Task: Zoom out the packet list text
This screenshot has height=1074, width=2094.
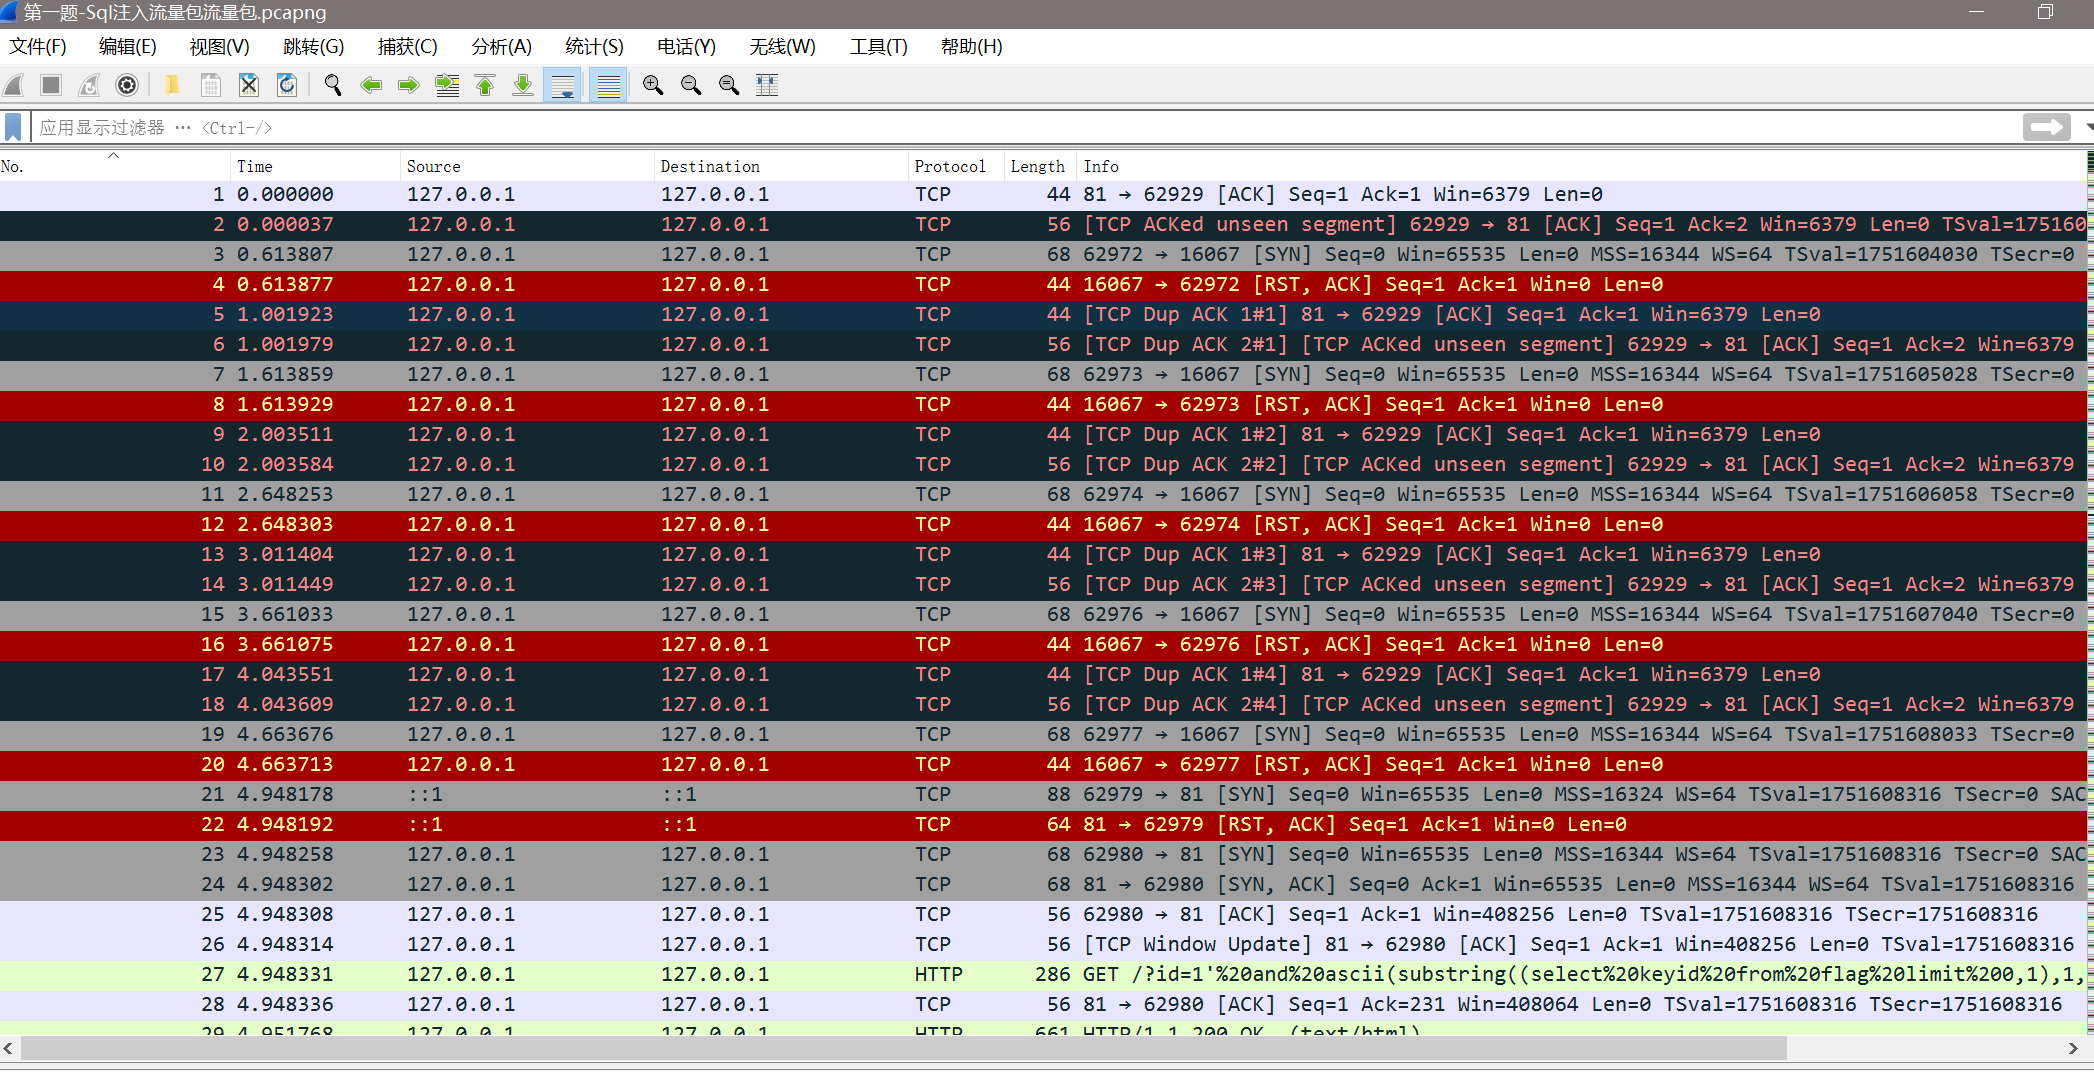Action: tap(689, 85)
